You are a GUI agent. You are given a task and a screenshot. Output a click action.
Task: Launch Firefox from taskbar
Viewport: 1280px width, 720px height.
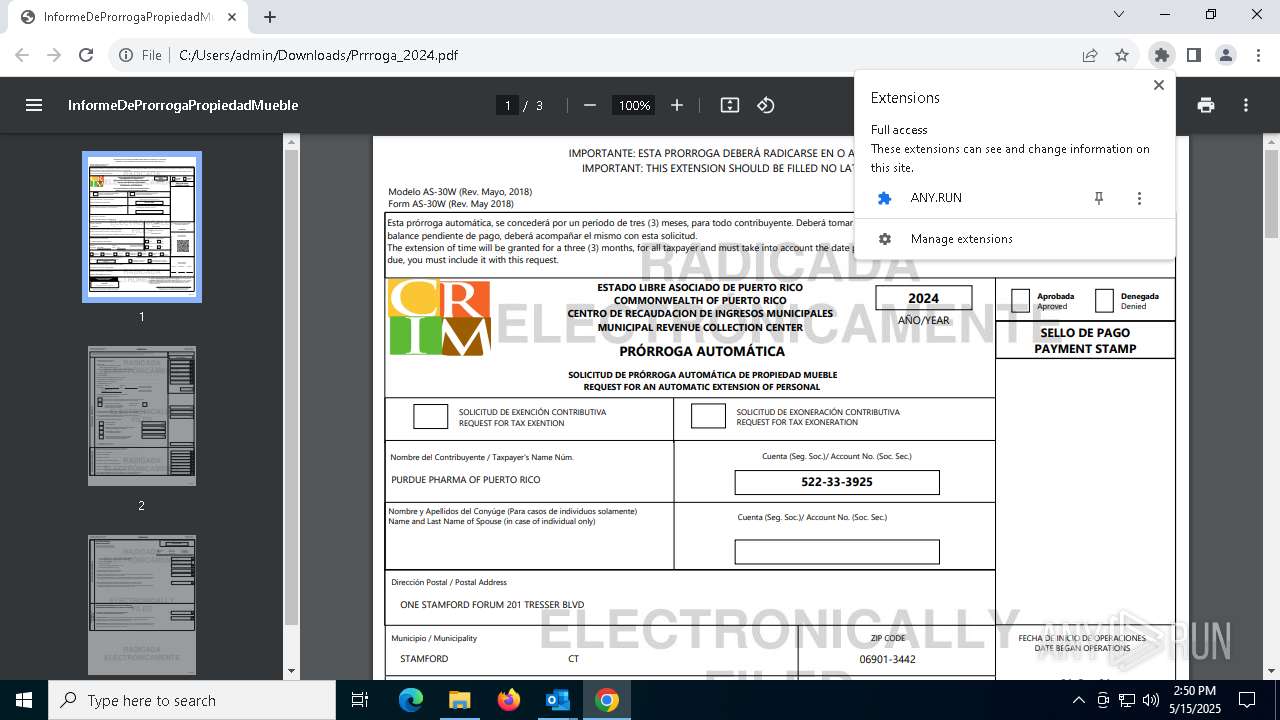pyautogui.click(x=508, y=700)
